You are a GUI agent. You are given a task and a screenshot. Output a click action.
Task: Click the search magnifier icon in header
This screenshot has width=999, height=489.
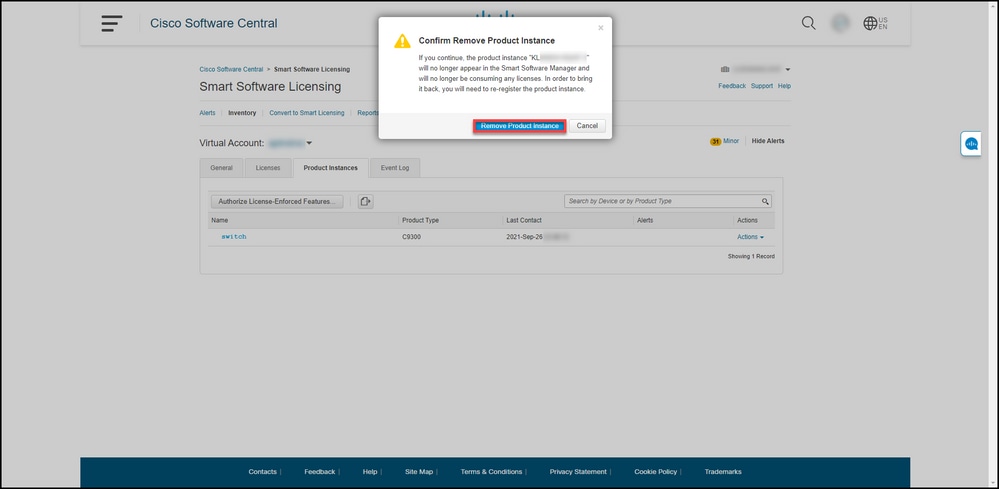pyautogui.click(x=809, y=24)
